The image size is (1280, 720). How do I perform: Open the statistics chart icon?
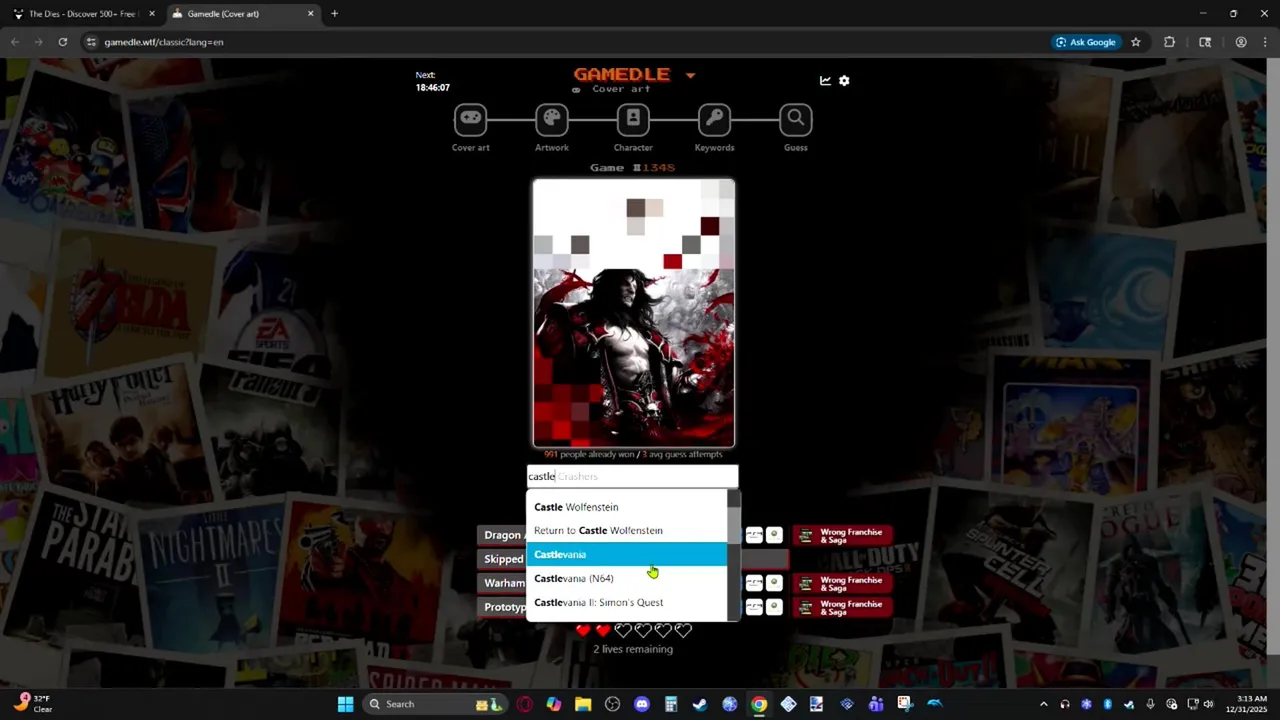coord(825,81)
